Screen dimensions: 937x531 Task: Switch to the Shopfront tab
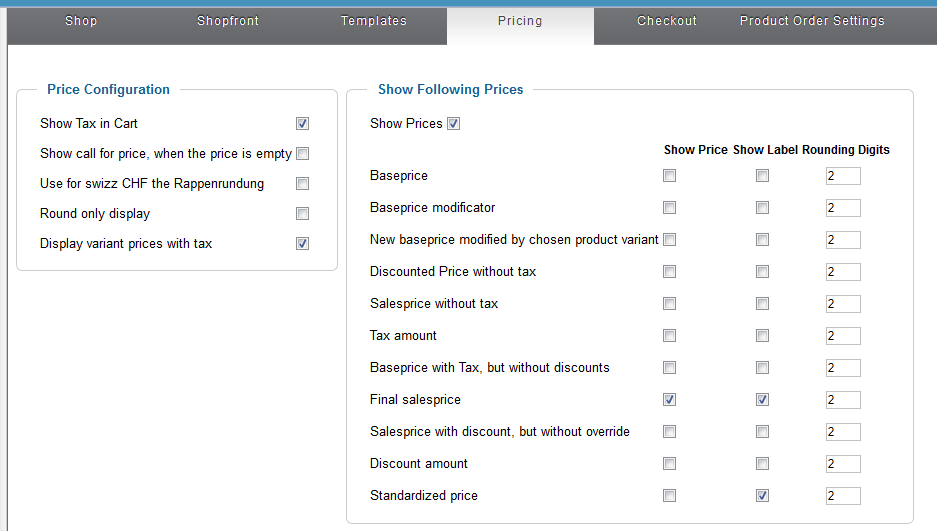click(x=228, y=21)
